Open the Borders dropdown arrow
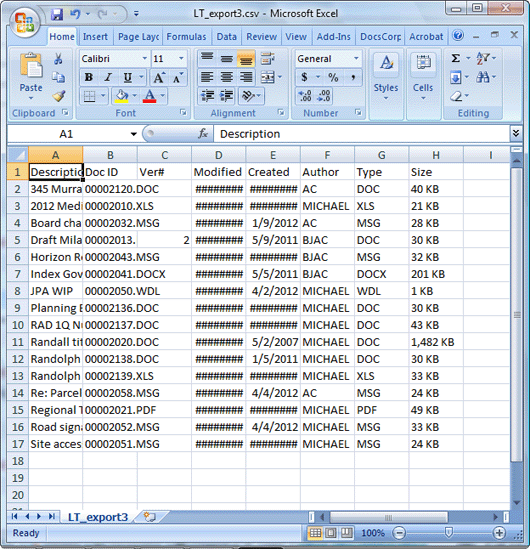The height and width of the screenshot is (549, 530). pos(103,96)
